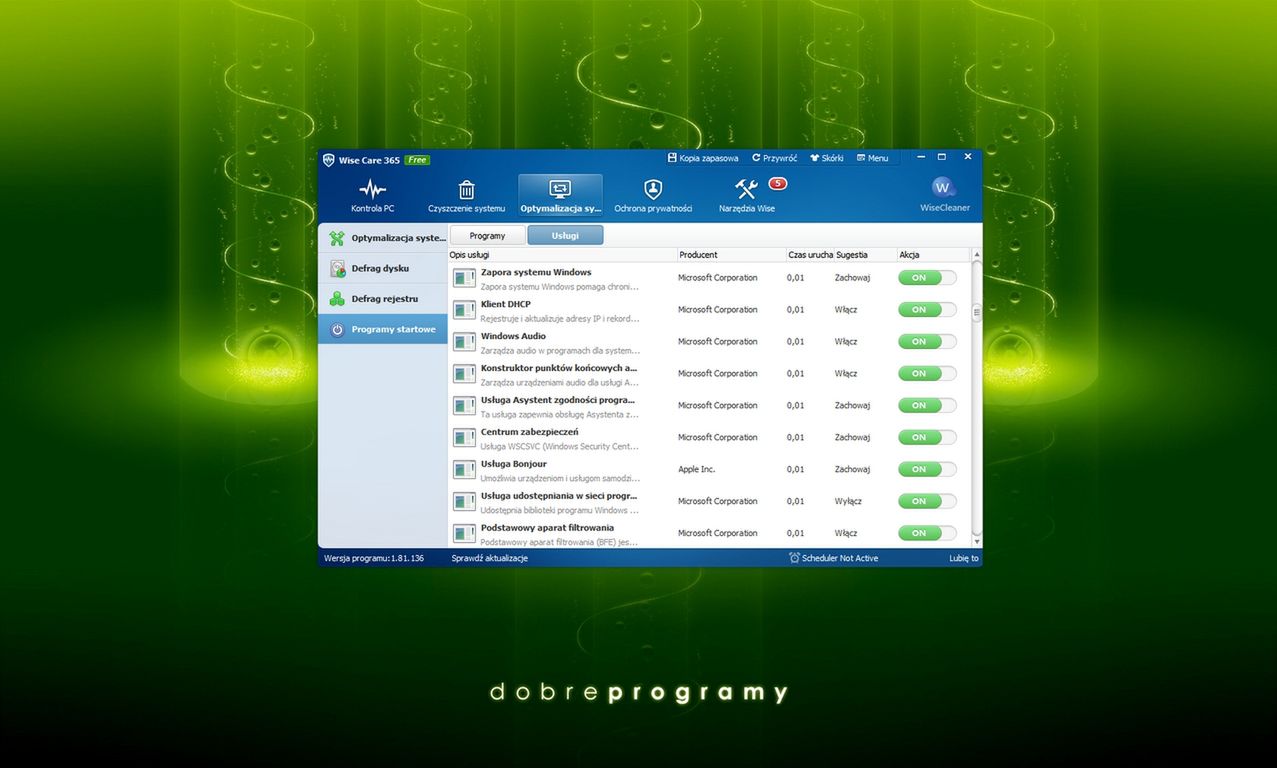Click Wersja programu: 1.81.136 text
1277x768 pixels.
tap(374, 558)
